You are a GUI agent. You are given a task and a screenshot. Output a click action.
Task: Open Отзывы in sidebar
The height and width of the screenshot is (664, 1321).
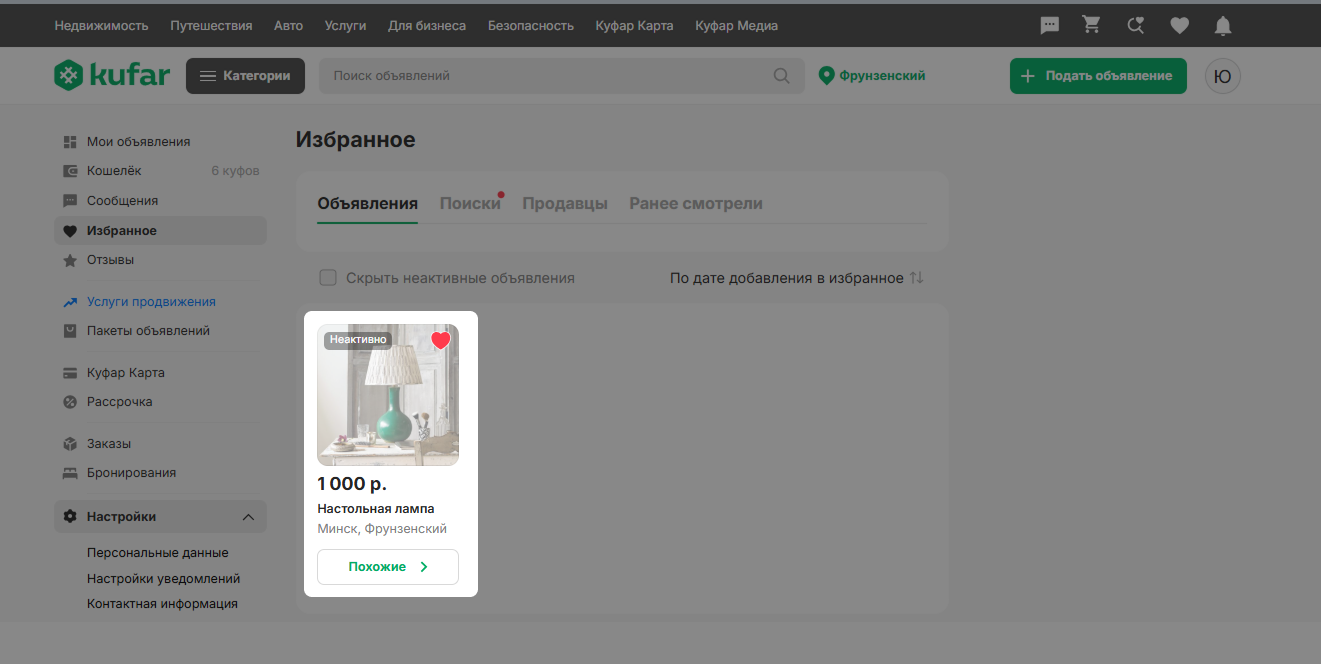click(x=110, y=260)
